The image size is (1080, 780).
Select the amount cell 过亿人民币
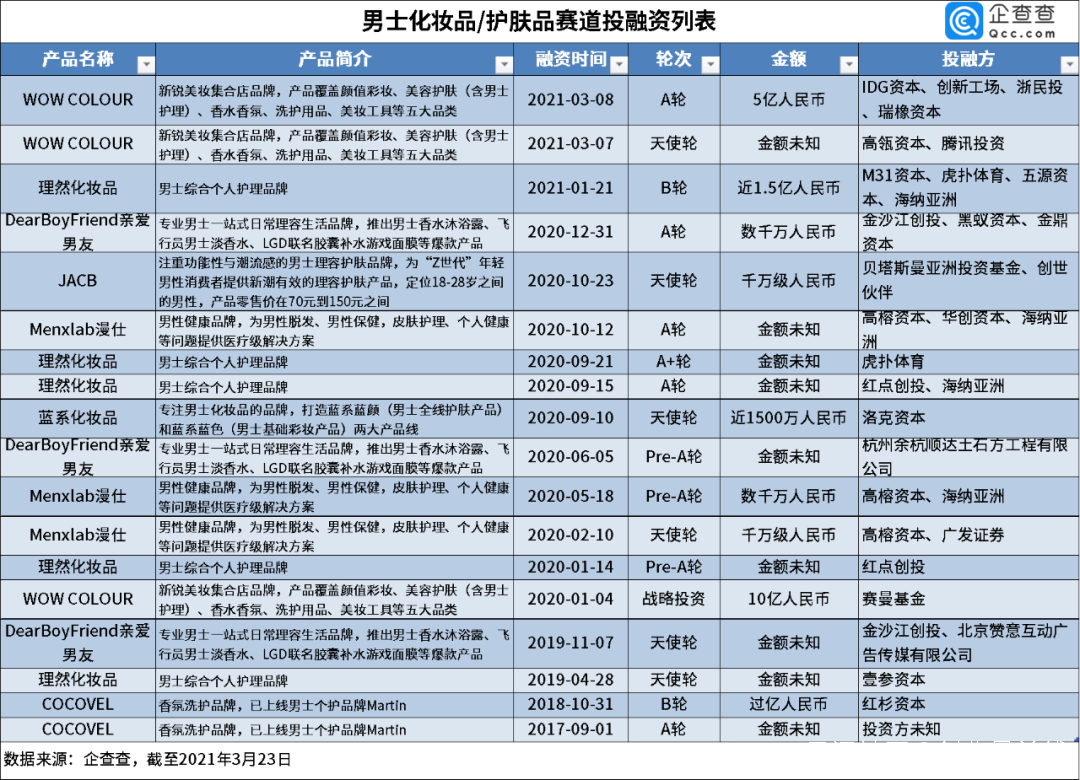click(789, 705)
